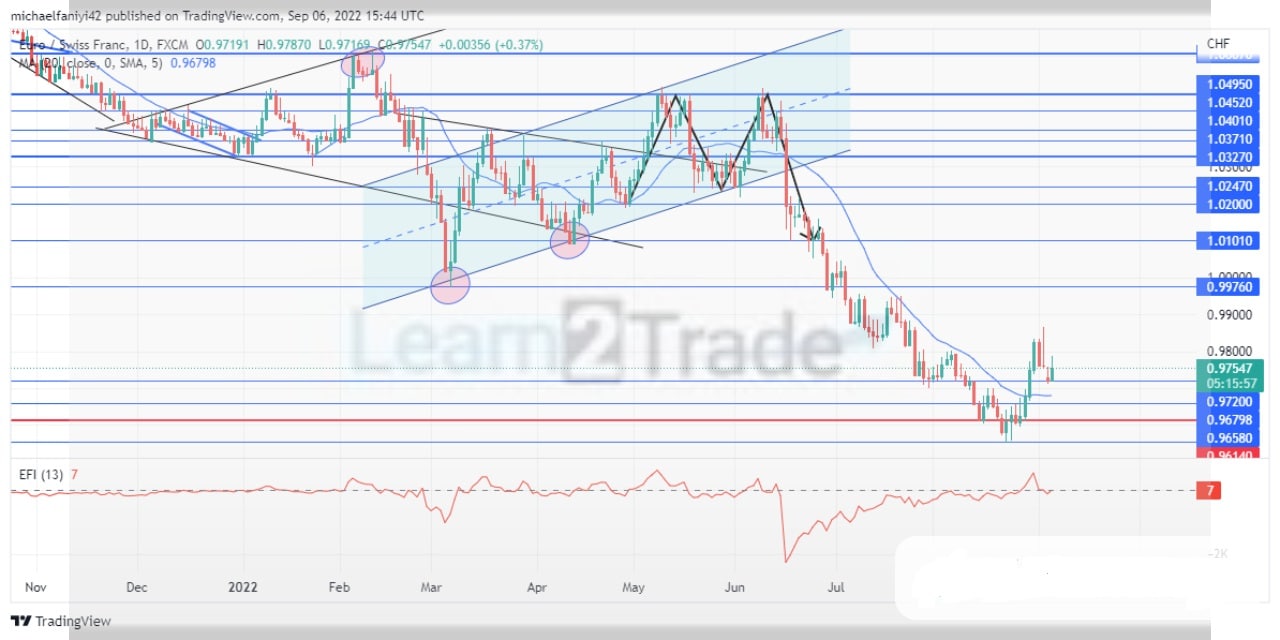
Task: Click the EFI (13) indicator label
Action: pos(41,474)
